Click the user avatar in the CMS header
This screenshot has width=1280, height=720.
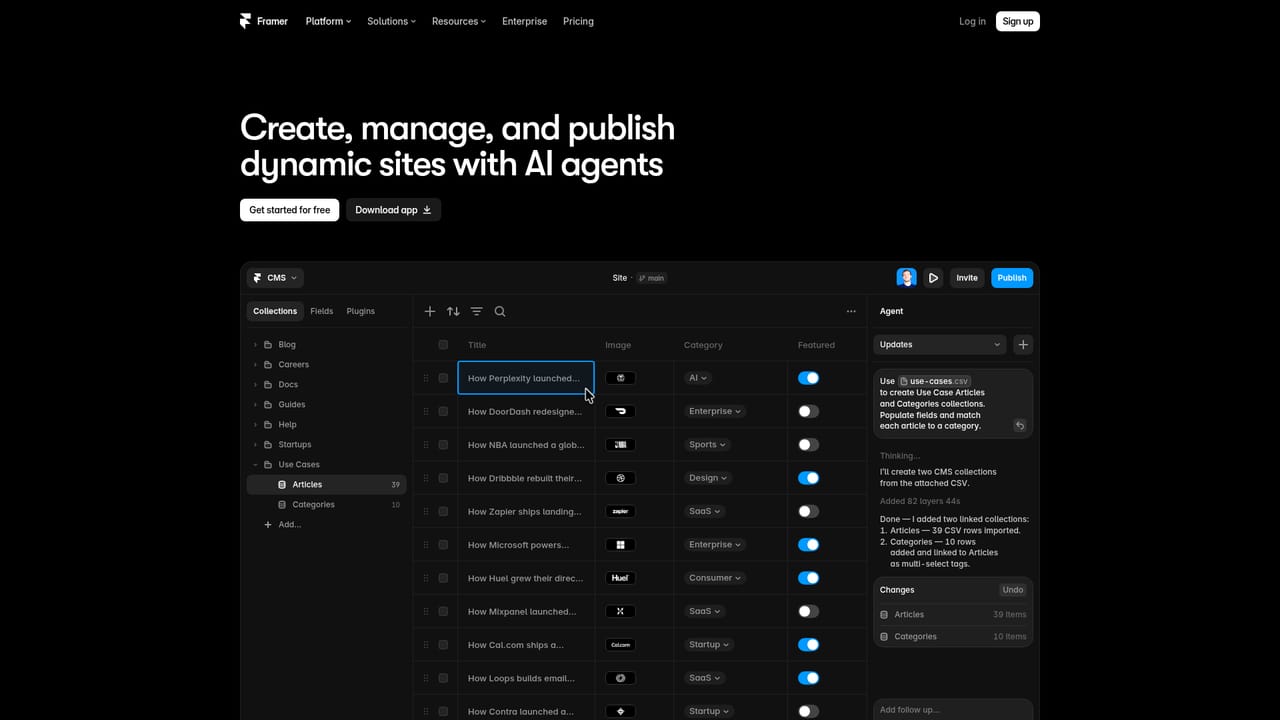coord(906,278)
